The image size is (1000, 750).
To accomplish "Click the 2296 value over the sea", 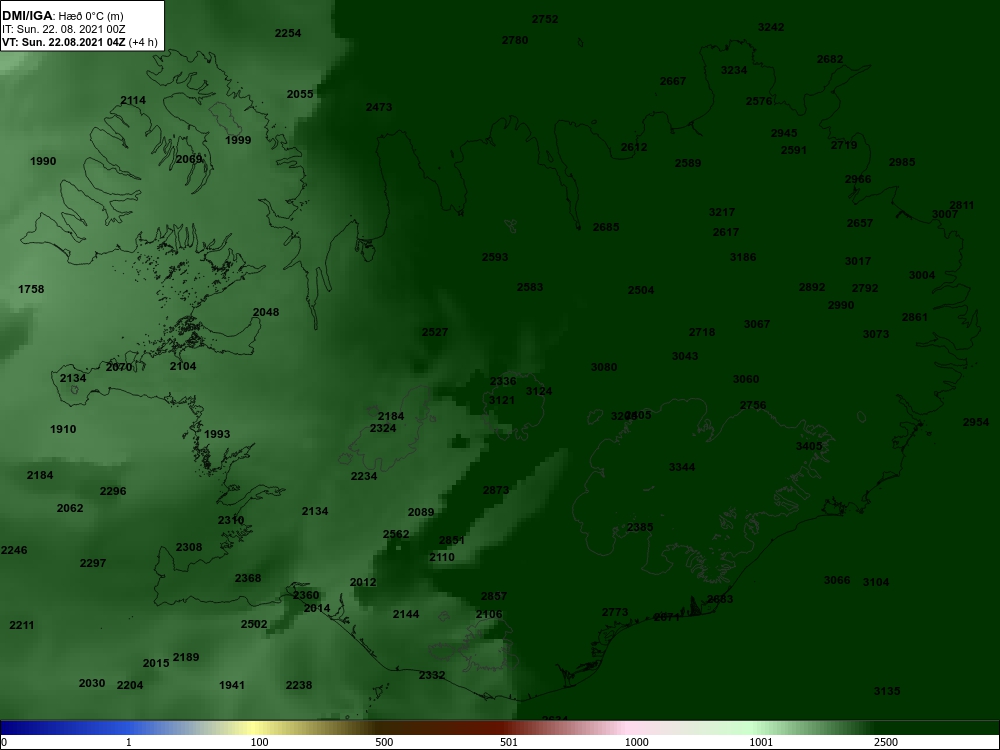I will (x=113, y=492).
